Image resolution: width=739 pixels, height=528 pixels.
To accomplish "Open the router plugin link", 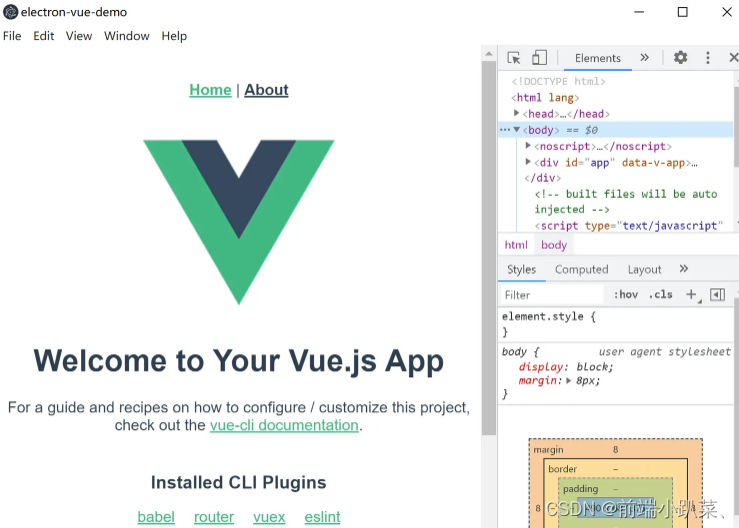I will click(x=214, y=517).
